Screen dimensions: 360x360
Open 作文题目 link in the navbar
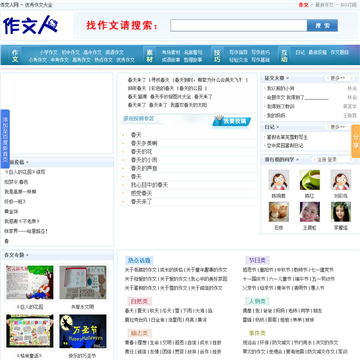click(340, 52)
